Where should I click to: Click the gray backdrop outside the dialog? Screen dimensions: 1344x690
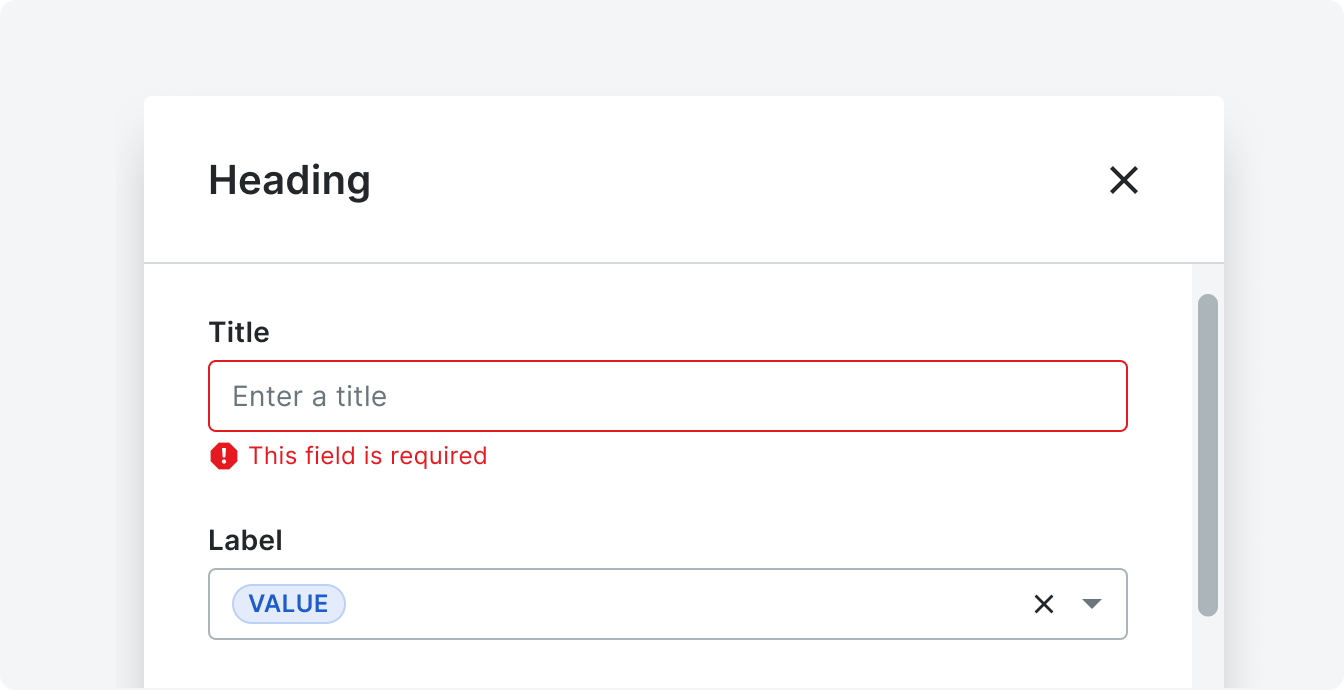coord(672,48)
